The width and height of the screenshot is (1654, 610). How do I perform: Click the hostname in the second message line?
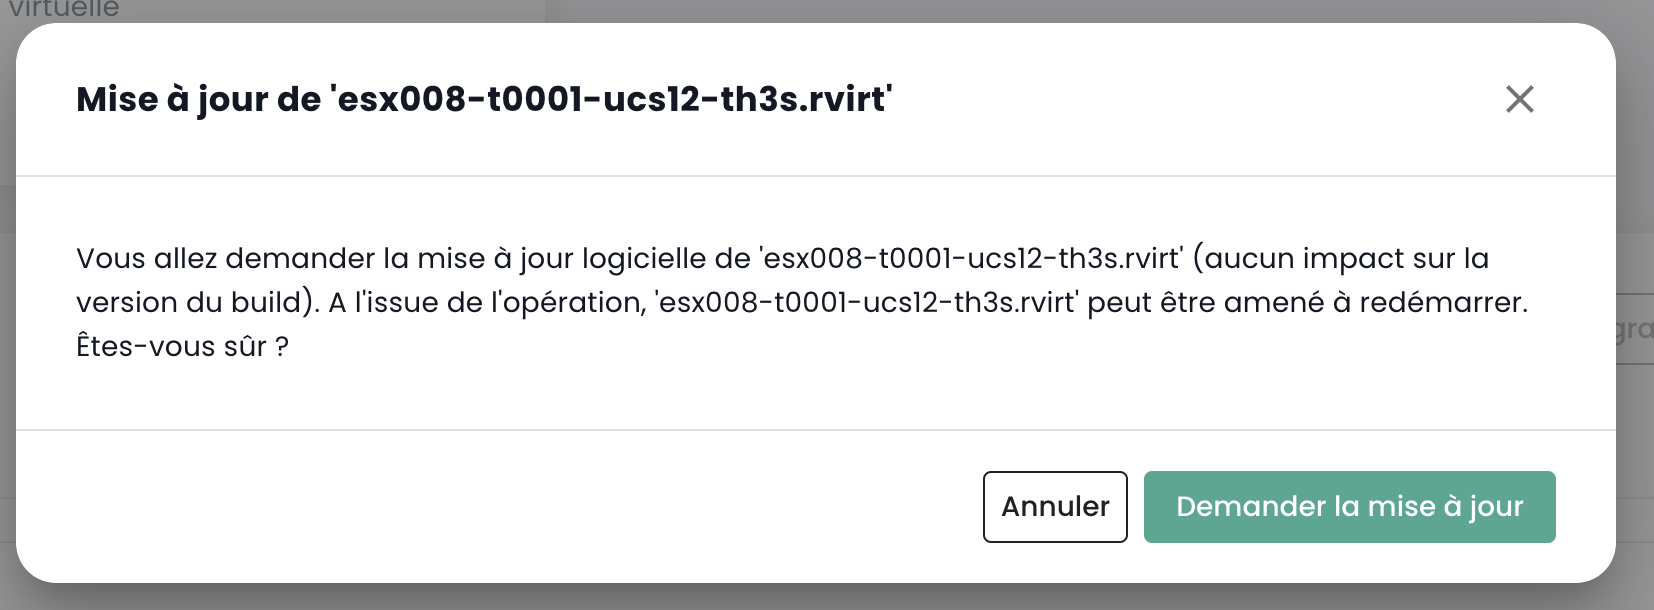tap(866, 302)
